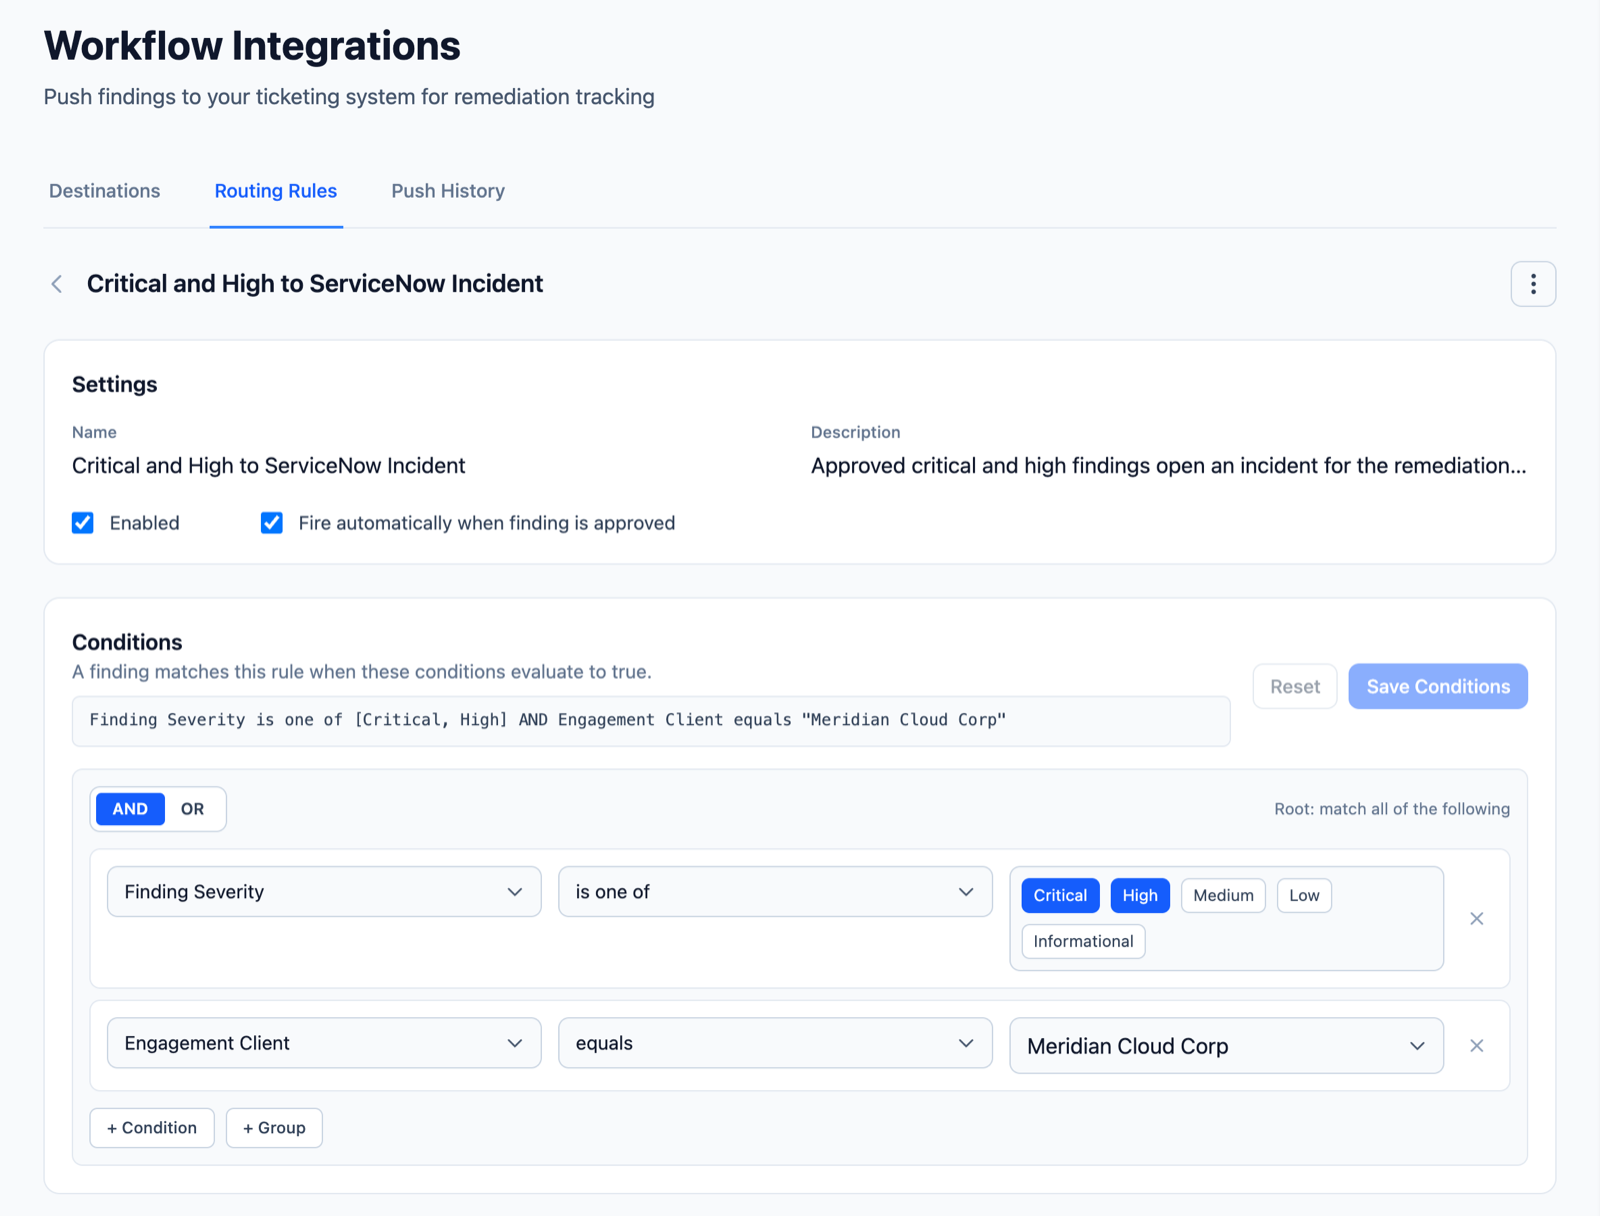Uncheck the Enabled checkbox
The image size is (1600, 1216).
(x=83, y=523)
